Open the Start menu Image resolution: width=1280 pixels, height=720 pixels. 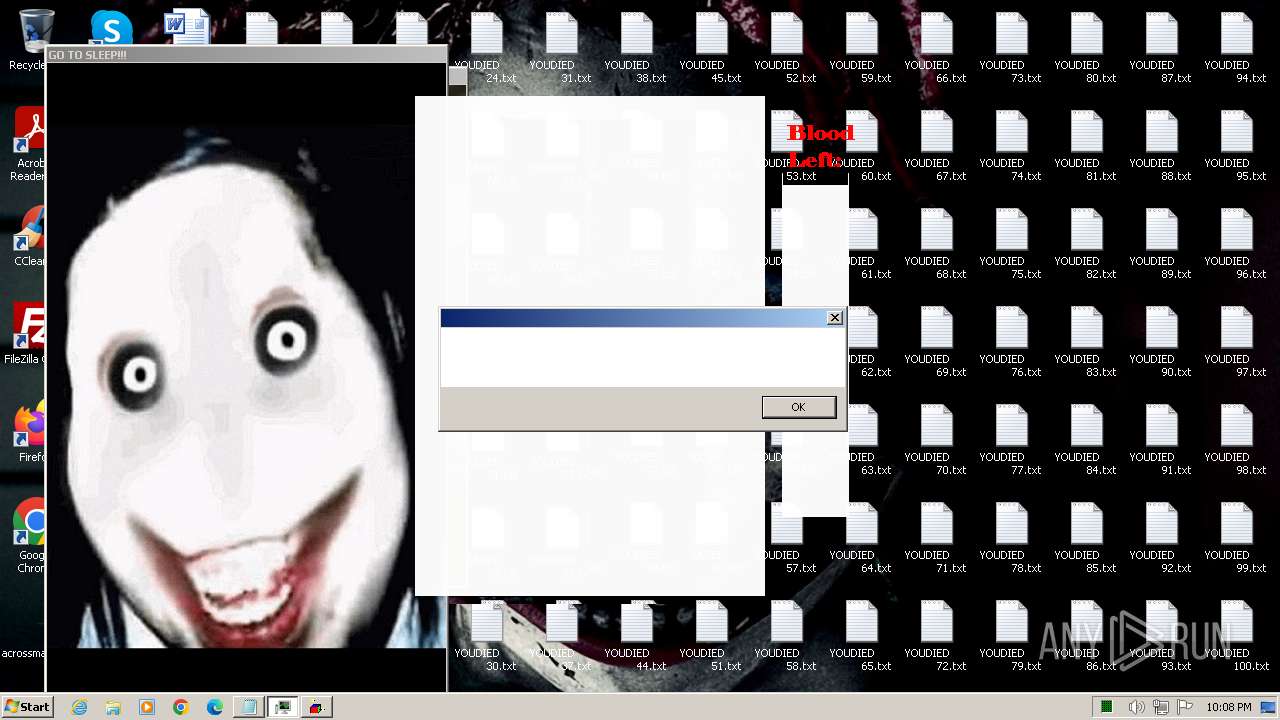(27, 707)
